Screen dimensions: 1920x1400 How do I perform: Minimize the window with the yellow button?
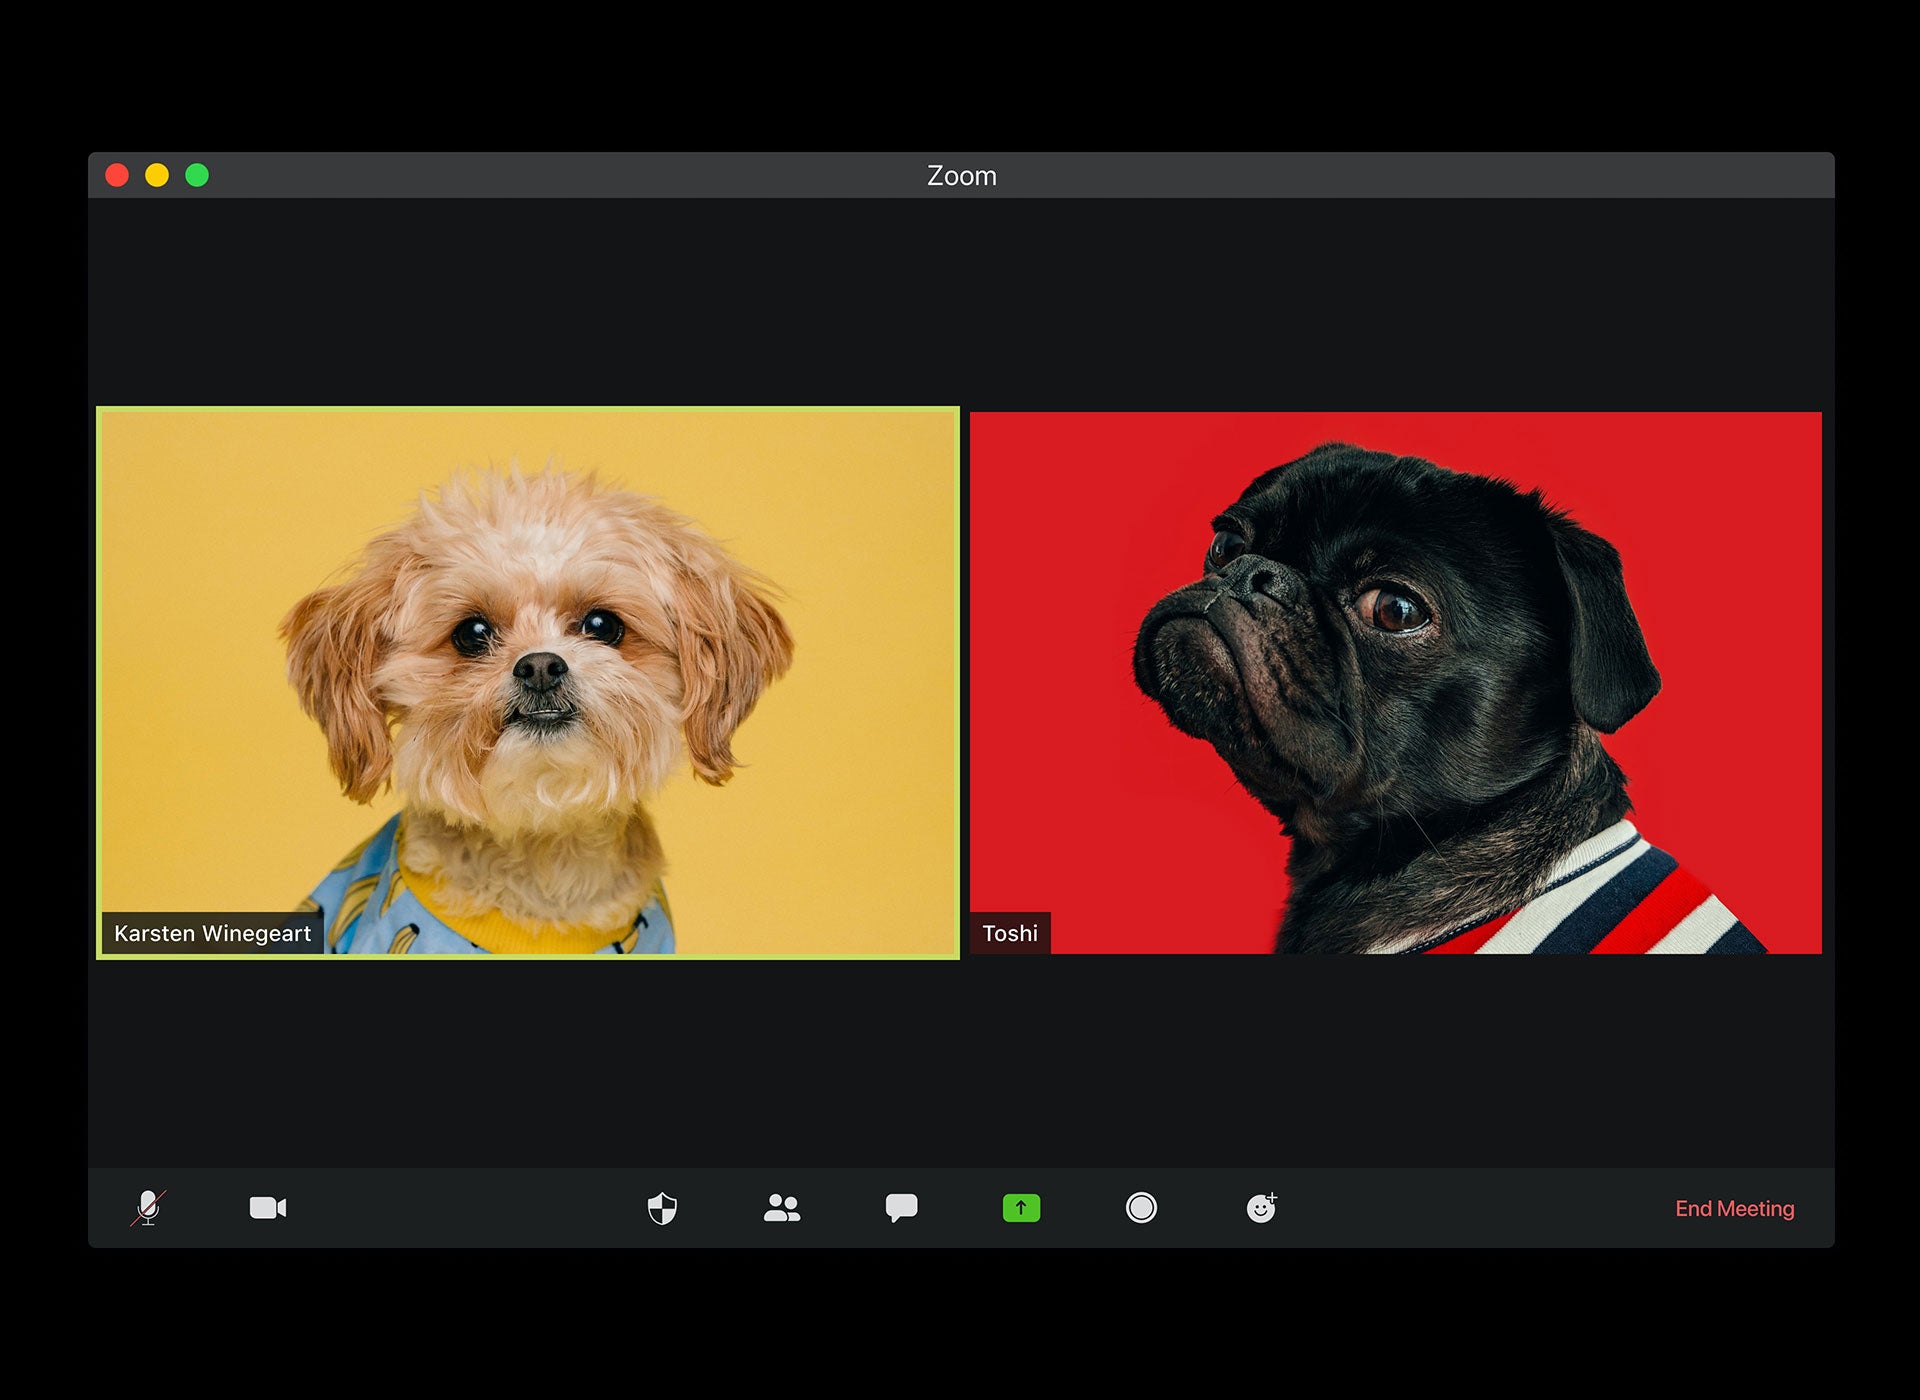157,175
